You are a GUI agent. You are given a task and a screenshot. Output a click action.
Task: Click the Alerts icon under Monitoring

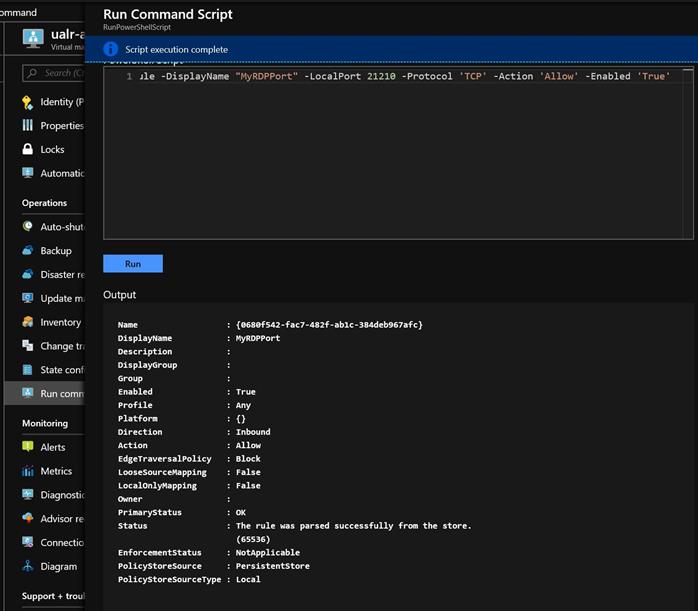click(x=28, y=447)
